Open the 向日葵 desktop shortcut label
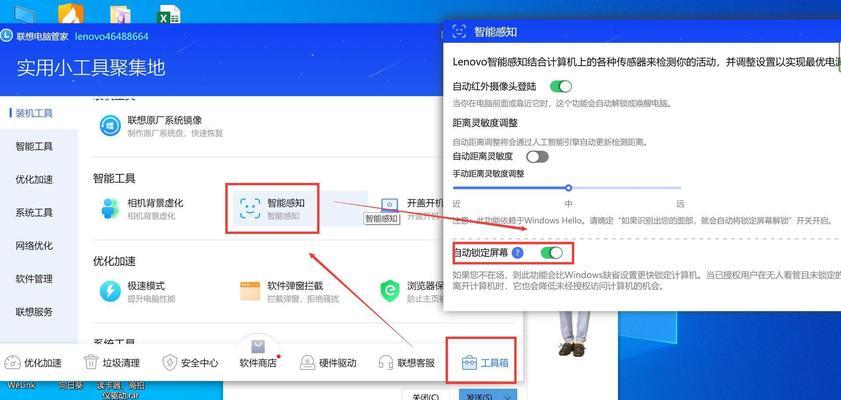 [x=70, y=385]
